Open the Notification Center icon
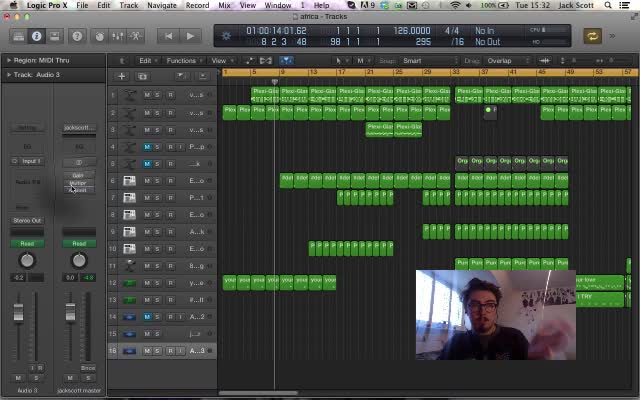Viewport: 640px width, 400px height. pos(624,5)
